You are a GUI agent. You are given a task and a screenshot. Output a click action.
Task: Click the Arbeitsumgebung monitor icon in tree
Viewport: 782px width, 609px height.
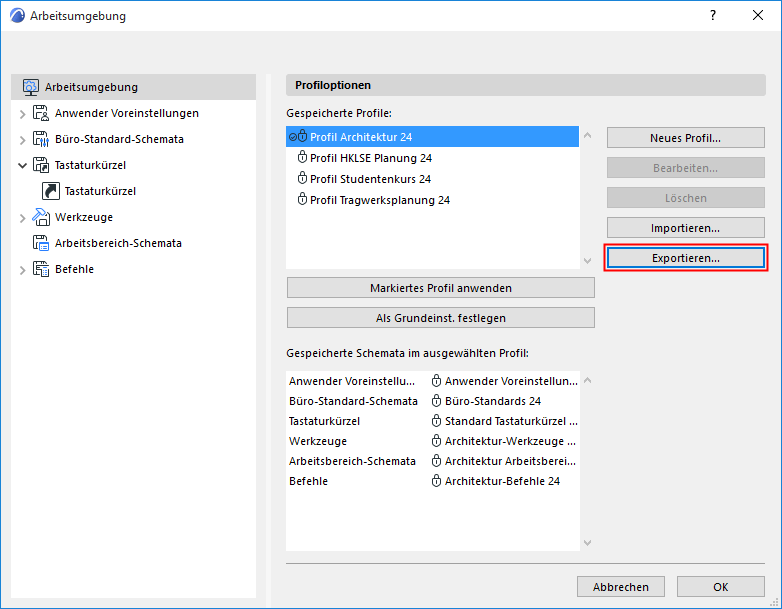pos(30,87)
